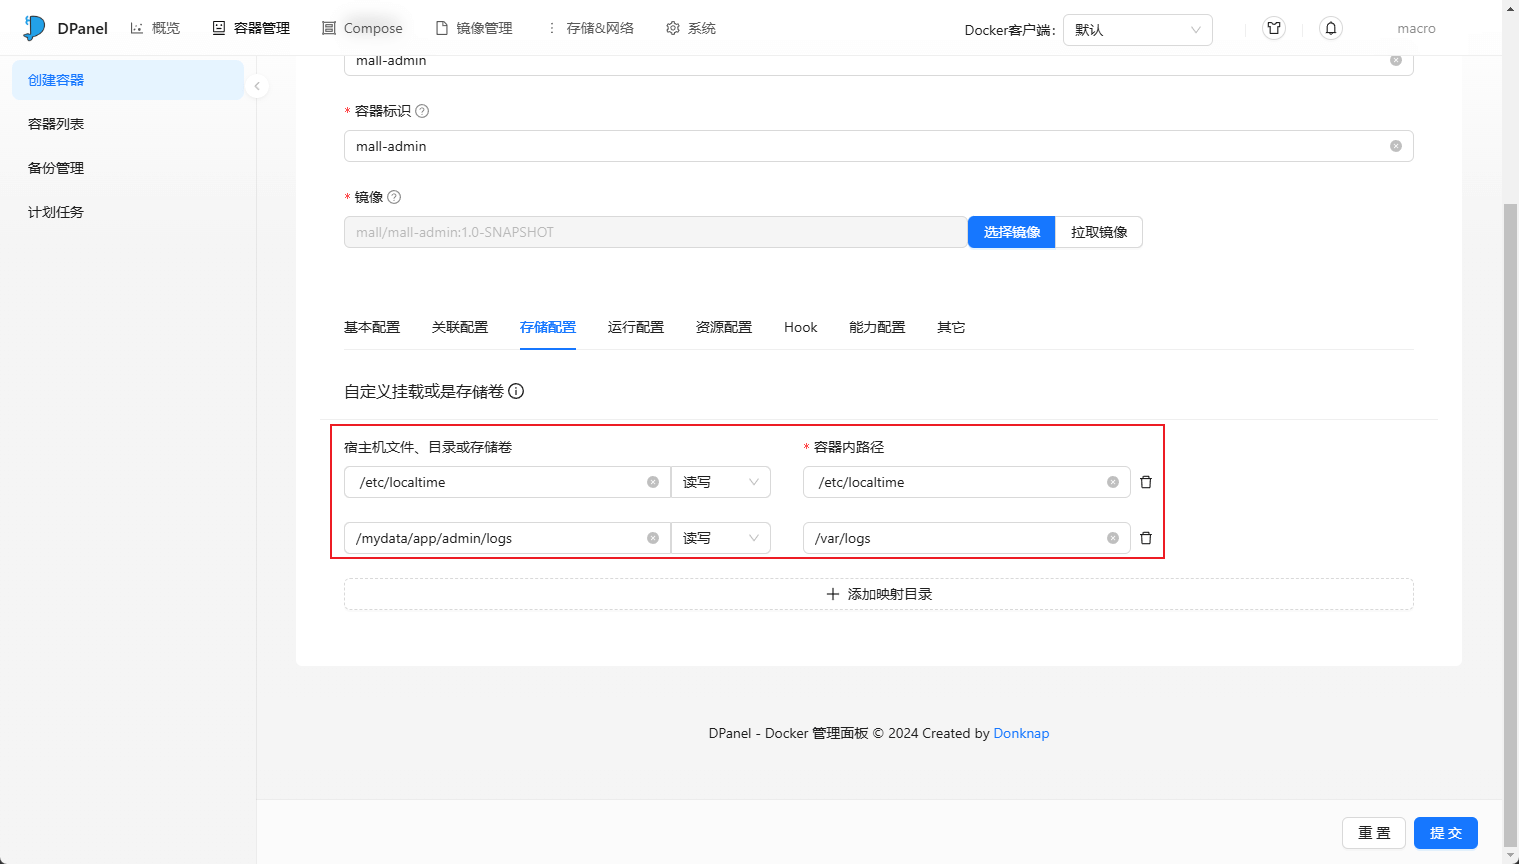Open the Docker客户端 dropdown
This screenshot has height=864, width=1519.
[1137, 30]
